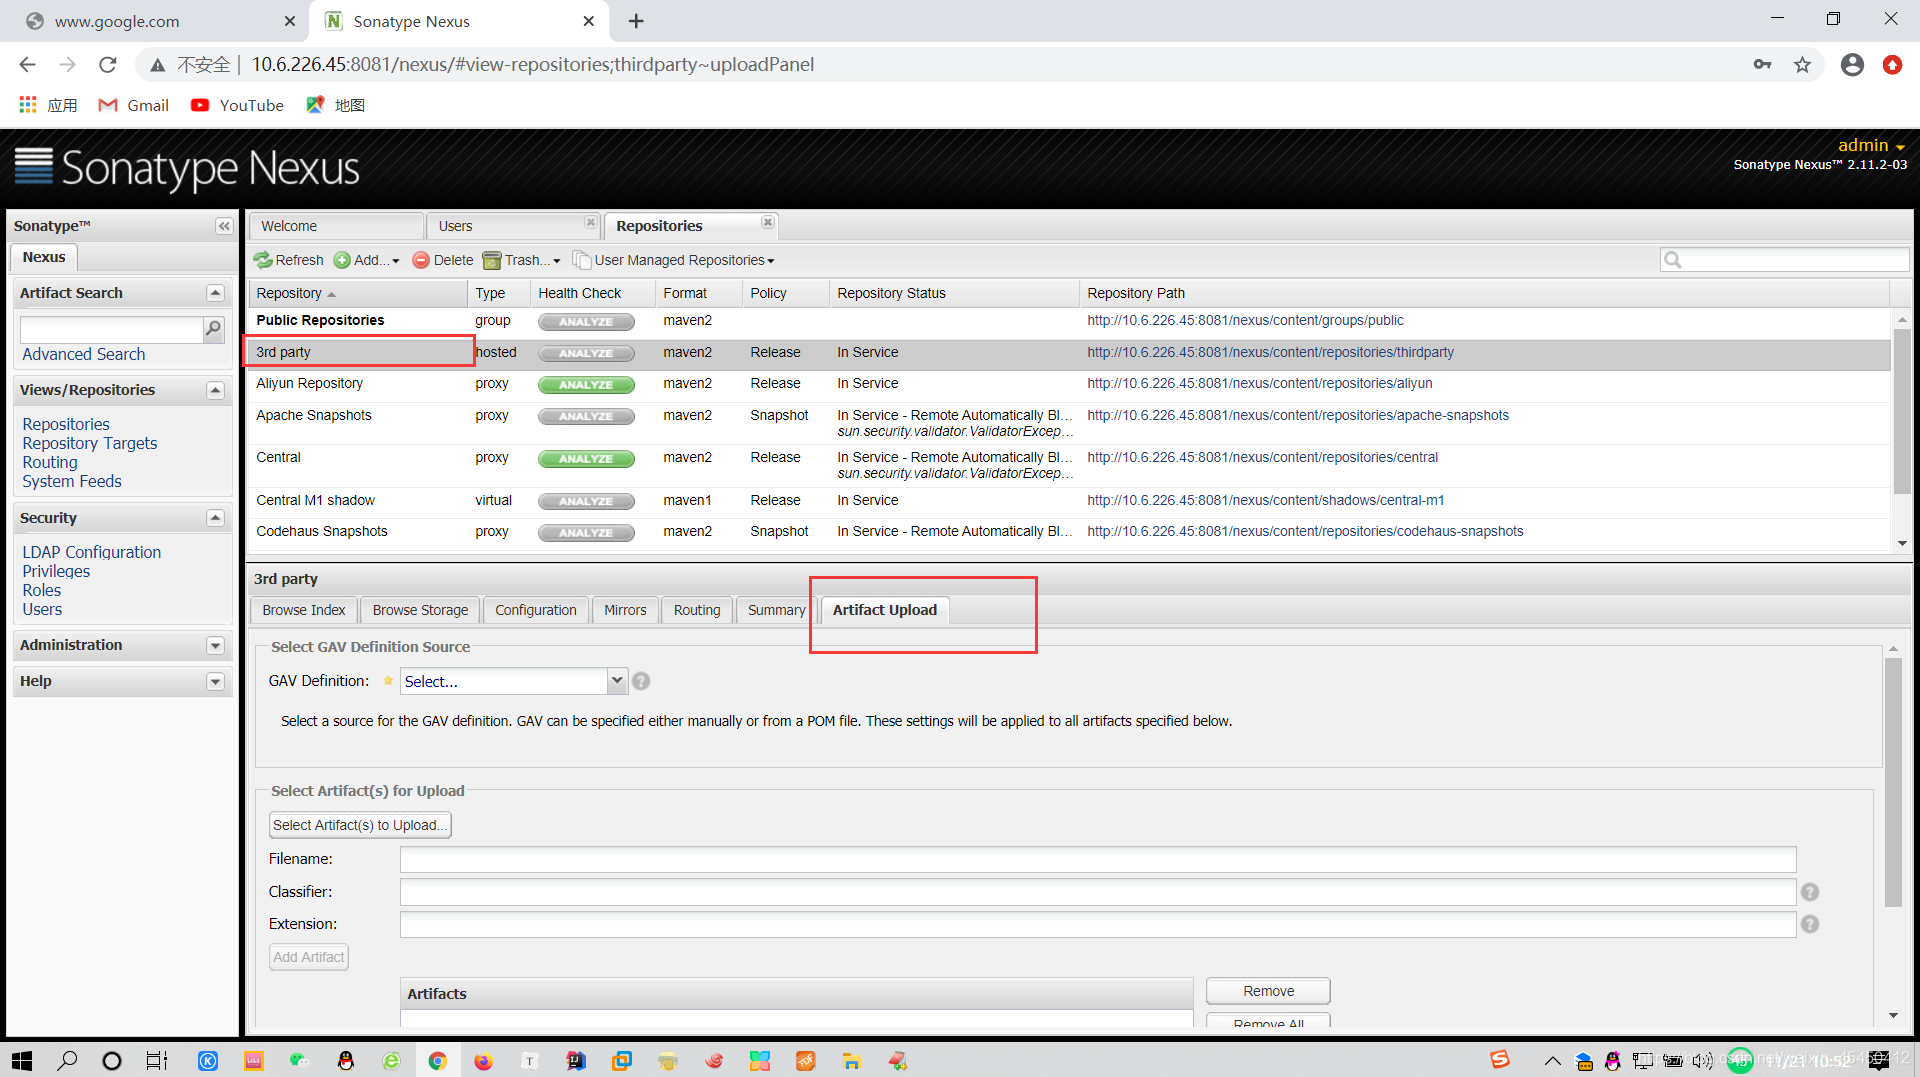The width and height of the screenshot is (1920, 1077).
Task: Click the artifact search magnifier icon
Action: [213, 329]
